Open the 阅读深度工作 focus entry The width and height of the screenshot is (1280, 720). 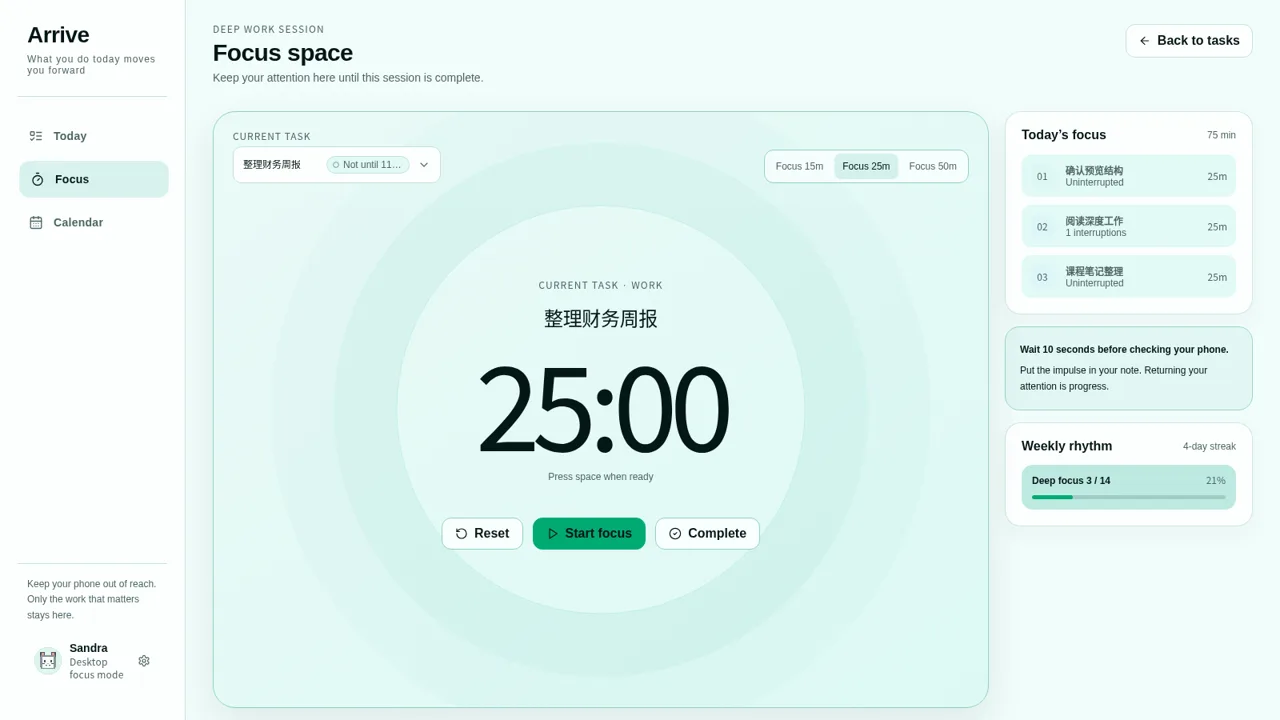tap(1129, 226)
